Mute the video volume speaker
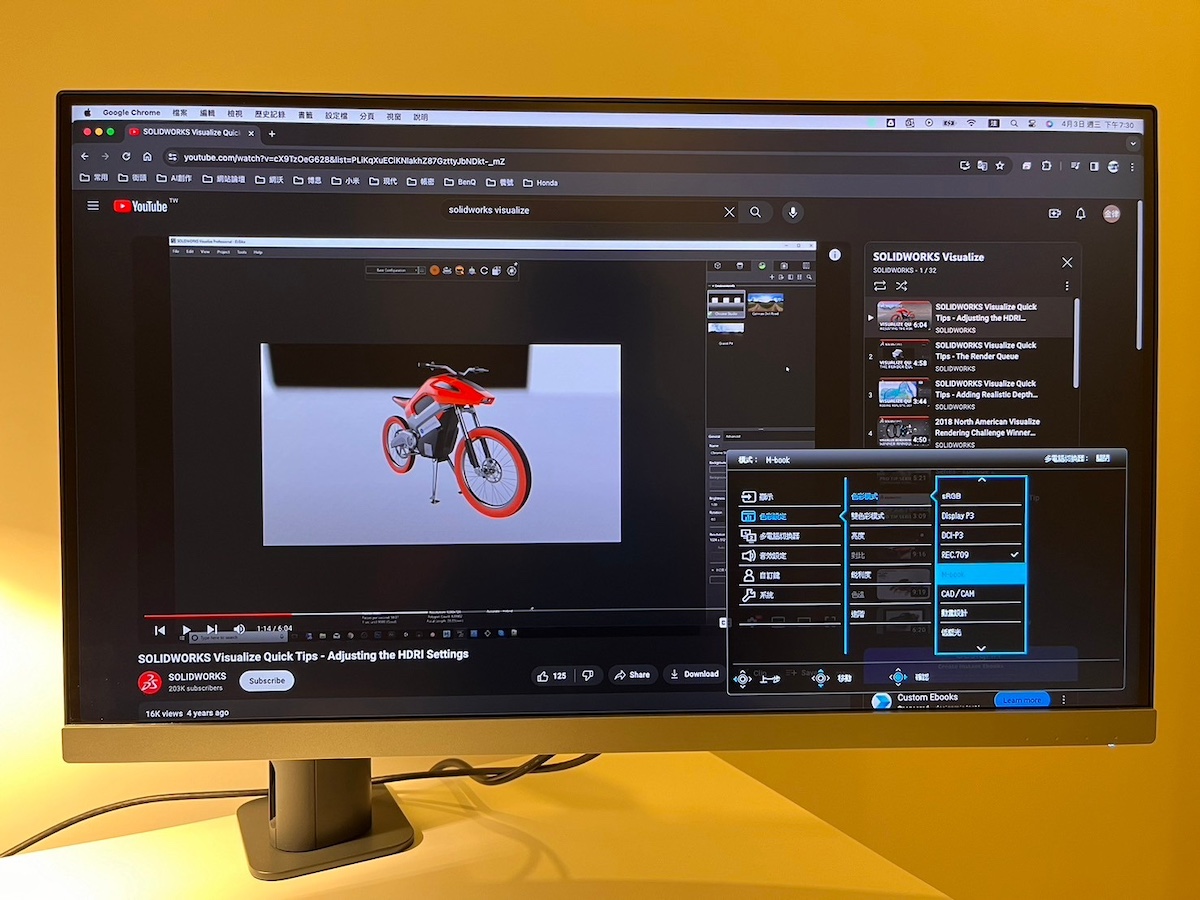The image size is (1200, 900). (x=239, y=629)
